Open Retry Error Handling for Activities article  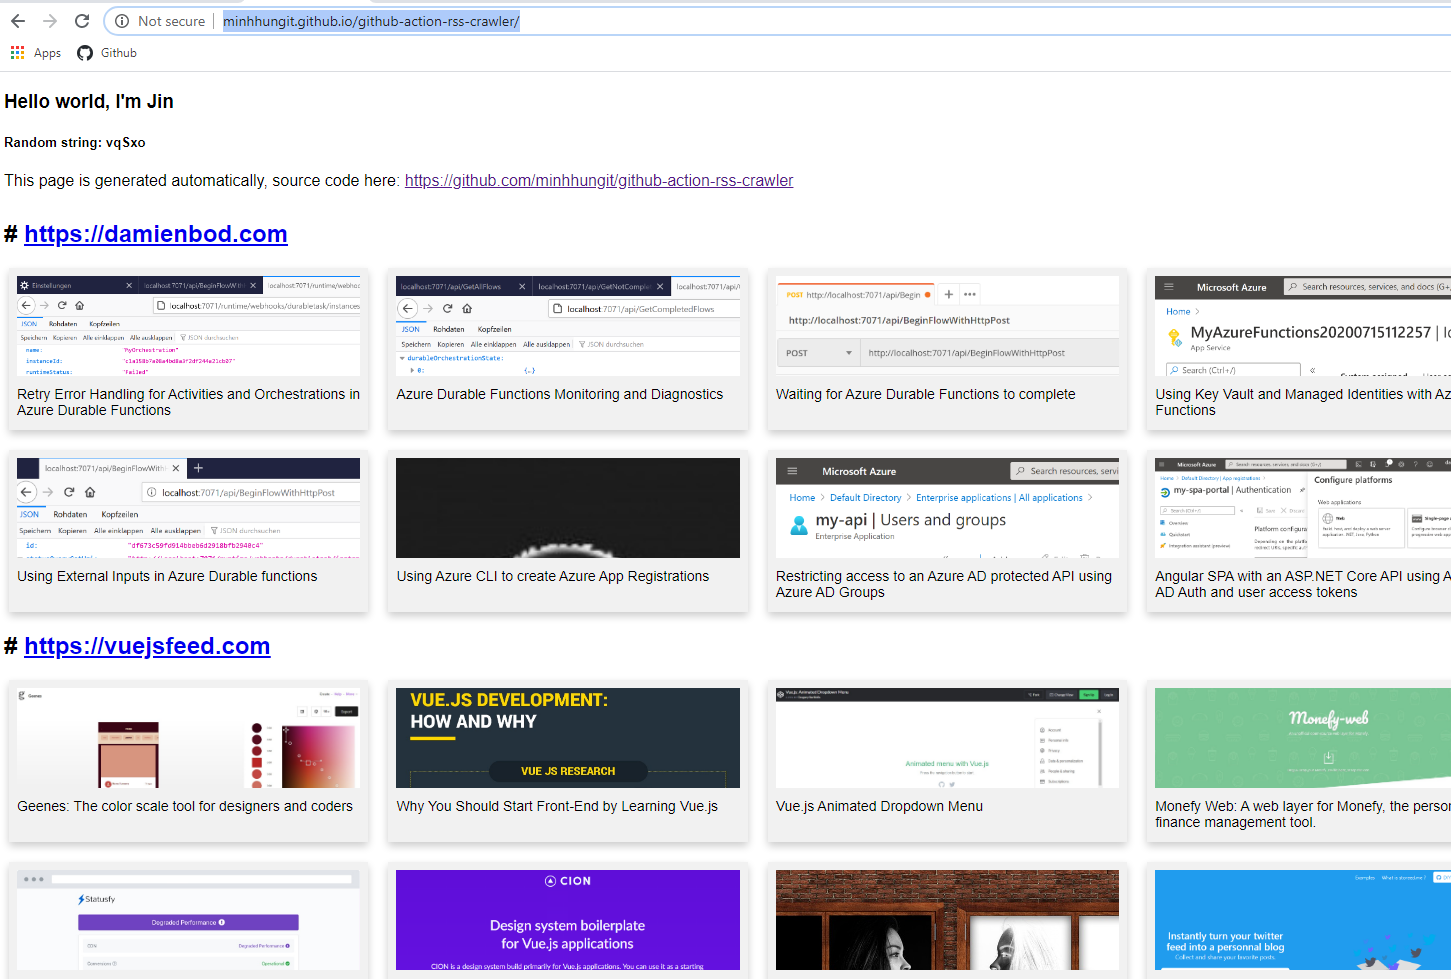(x=188, y=402)
